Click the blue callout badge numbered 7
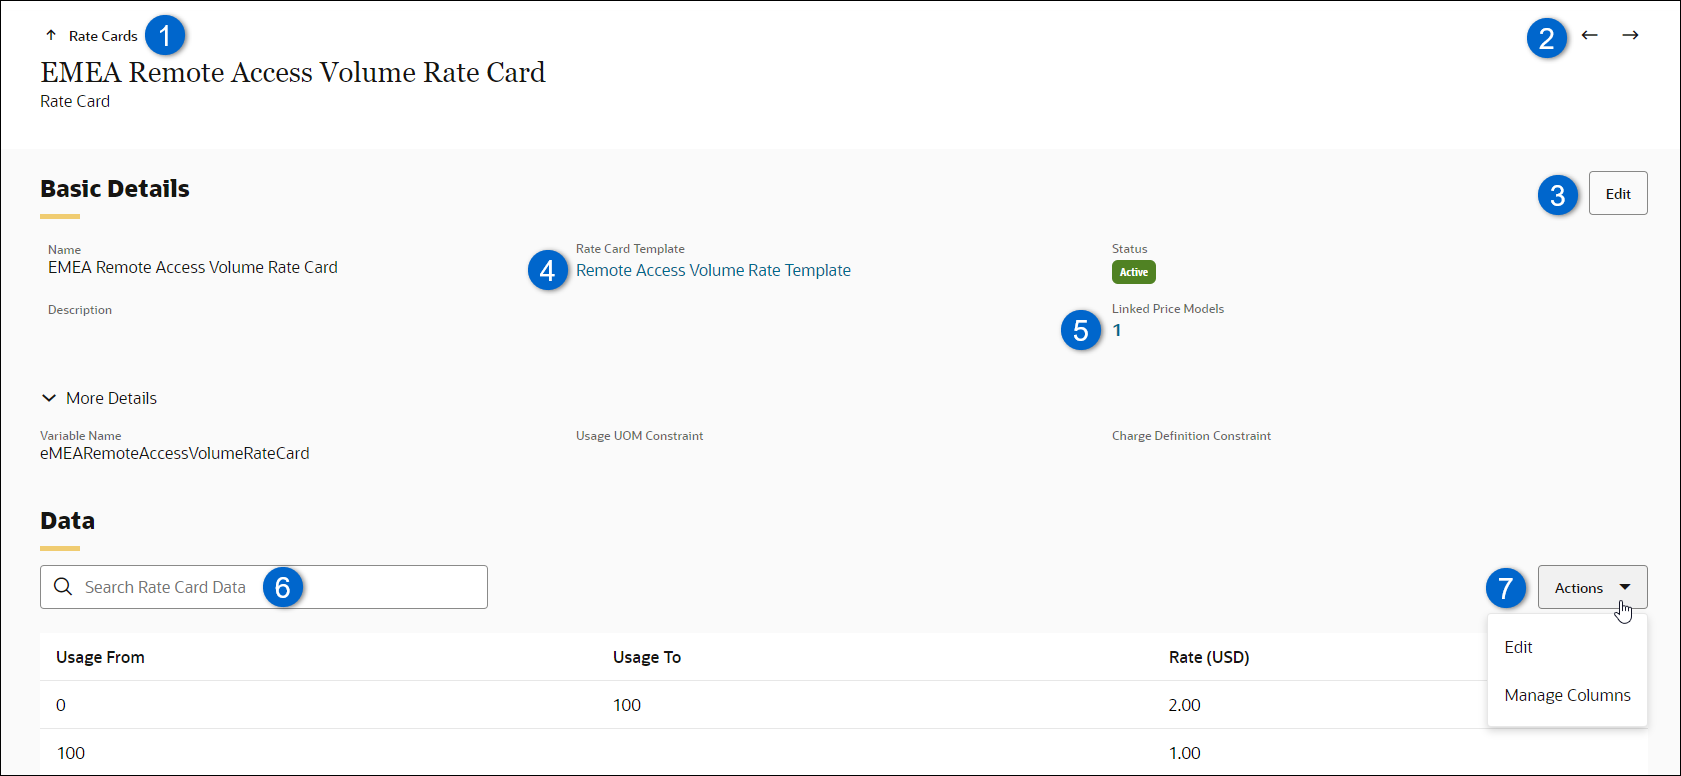The image size is (1681, 776). (1505, 588)
